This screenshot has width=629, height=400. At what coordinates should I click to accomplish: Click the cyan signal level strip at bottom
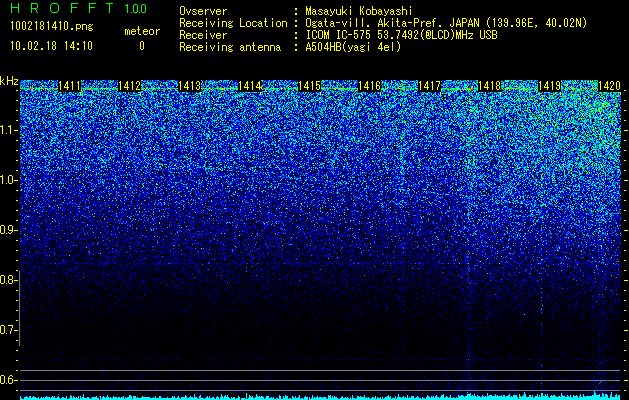321,397
